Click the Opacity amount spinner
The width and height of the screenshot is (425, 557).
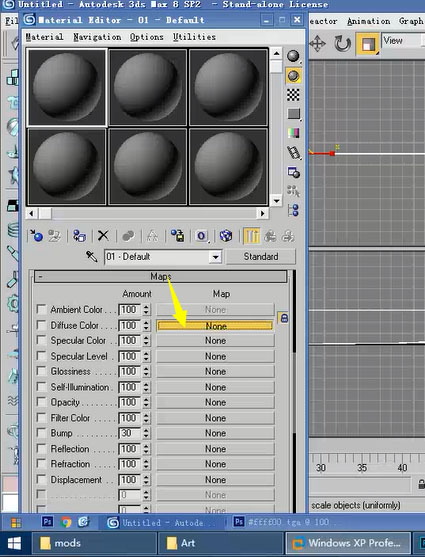click(x=146, y=402)
